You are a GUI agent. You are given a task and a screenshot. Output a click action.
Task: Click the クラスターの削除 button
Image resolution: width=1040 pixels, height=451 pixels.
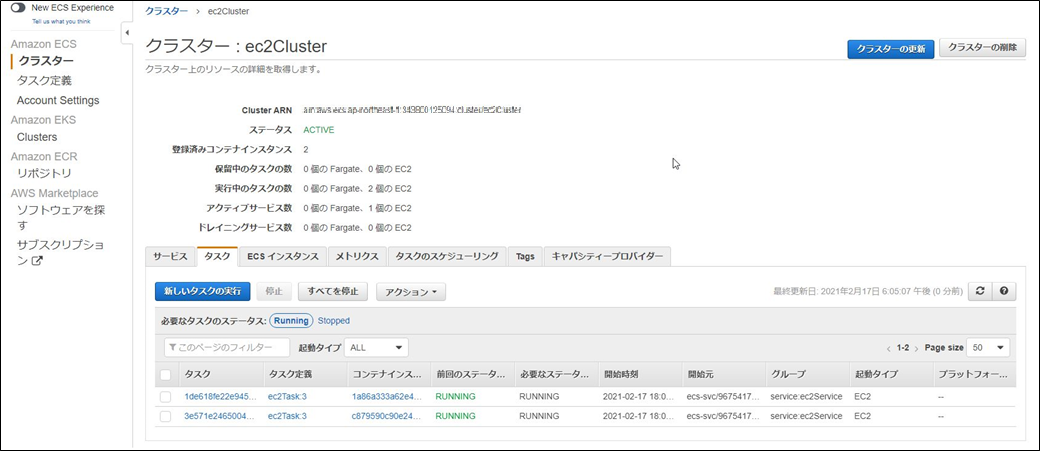click(x=983, y=48)
